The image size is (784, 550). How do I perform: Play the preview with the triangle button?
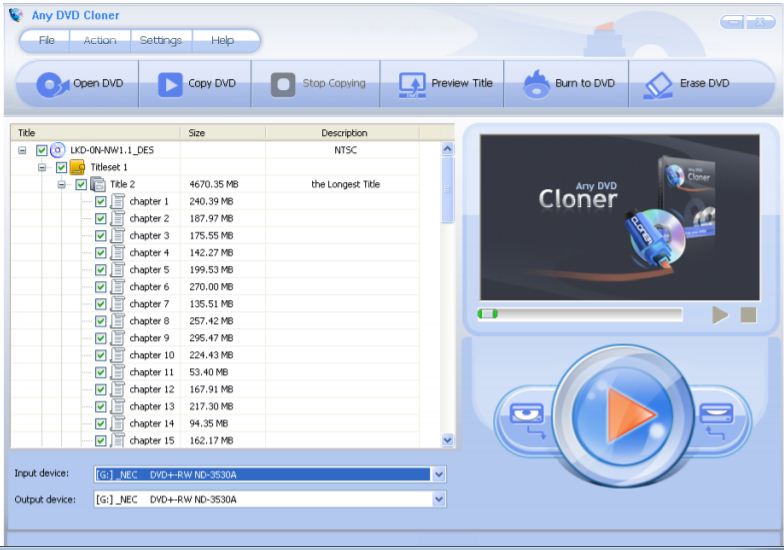point(720,315)
